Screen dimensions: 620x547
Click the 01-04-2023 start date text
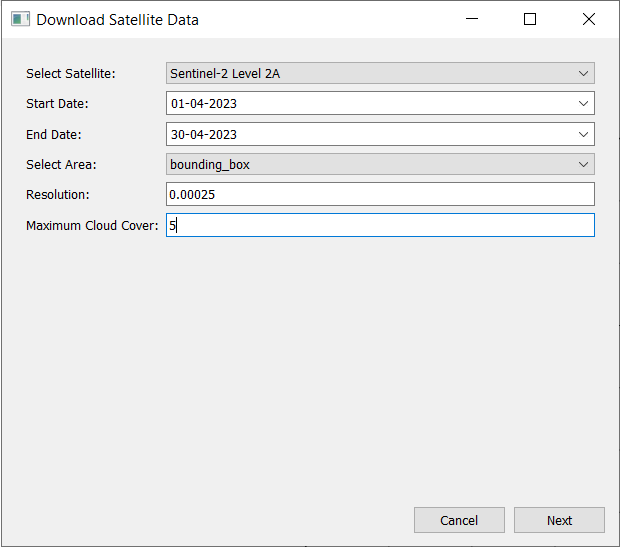tap(204, 103)
